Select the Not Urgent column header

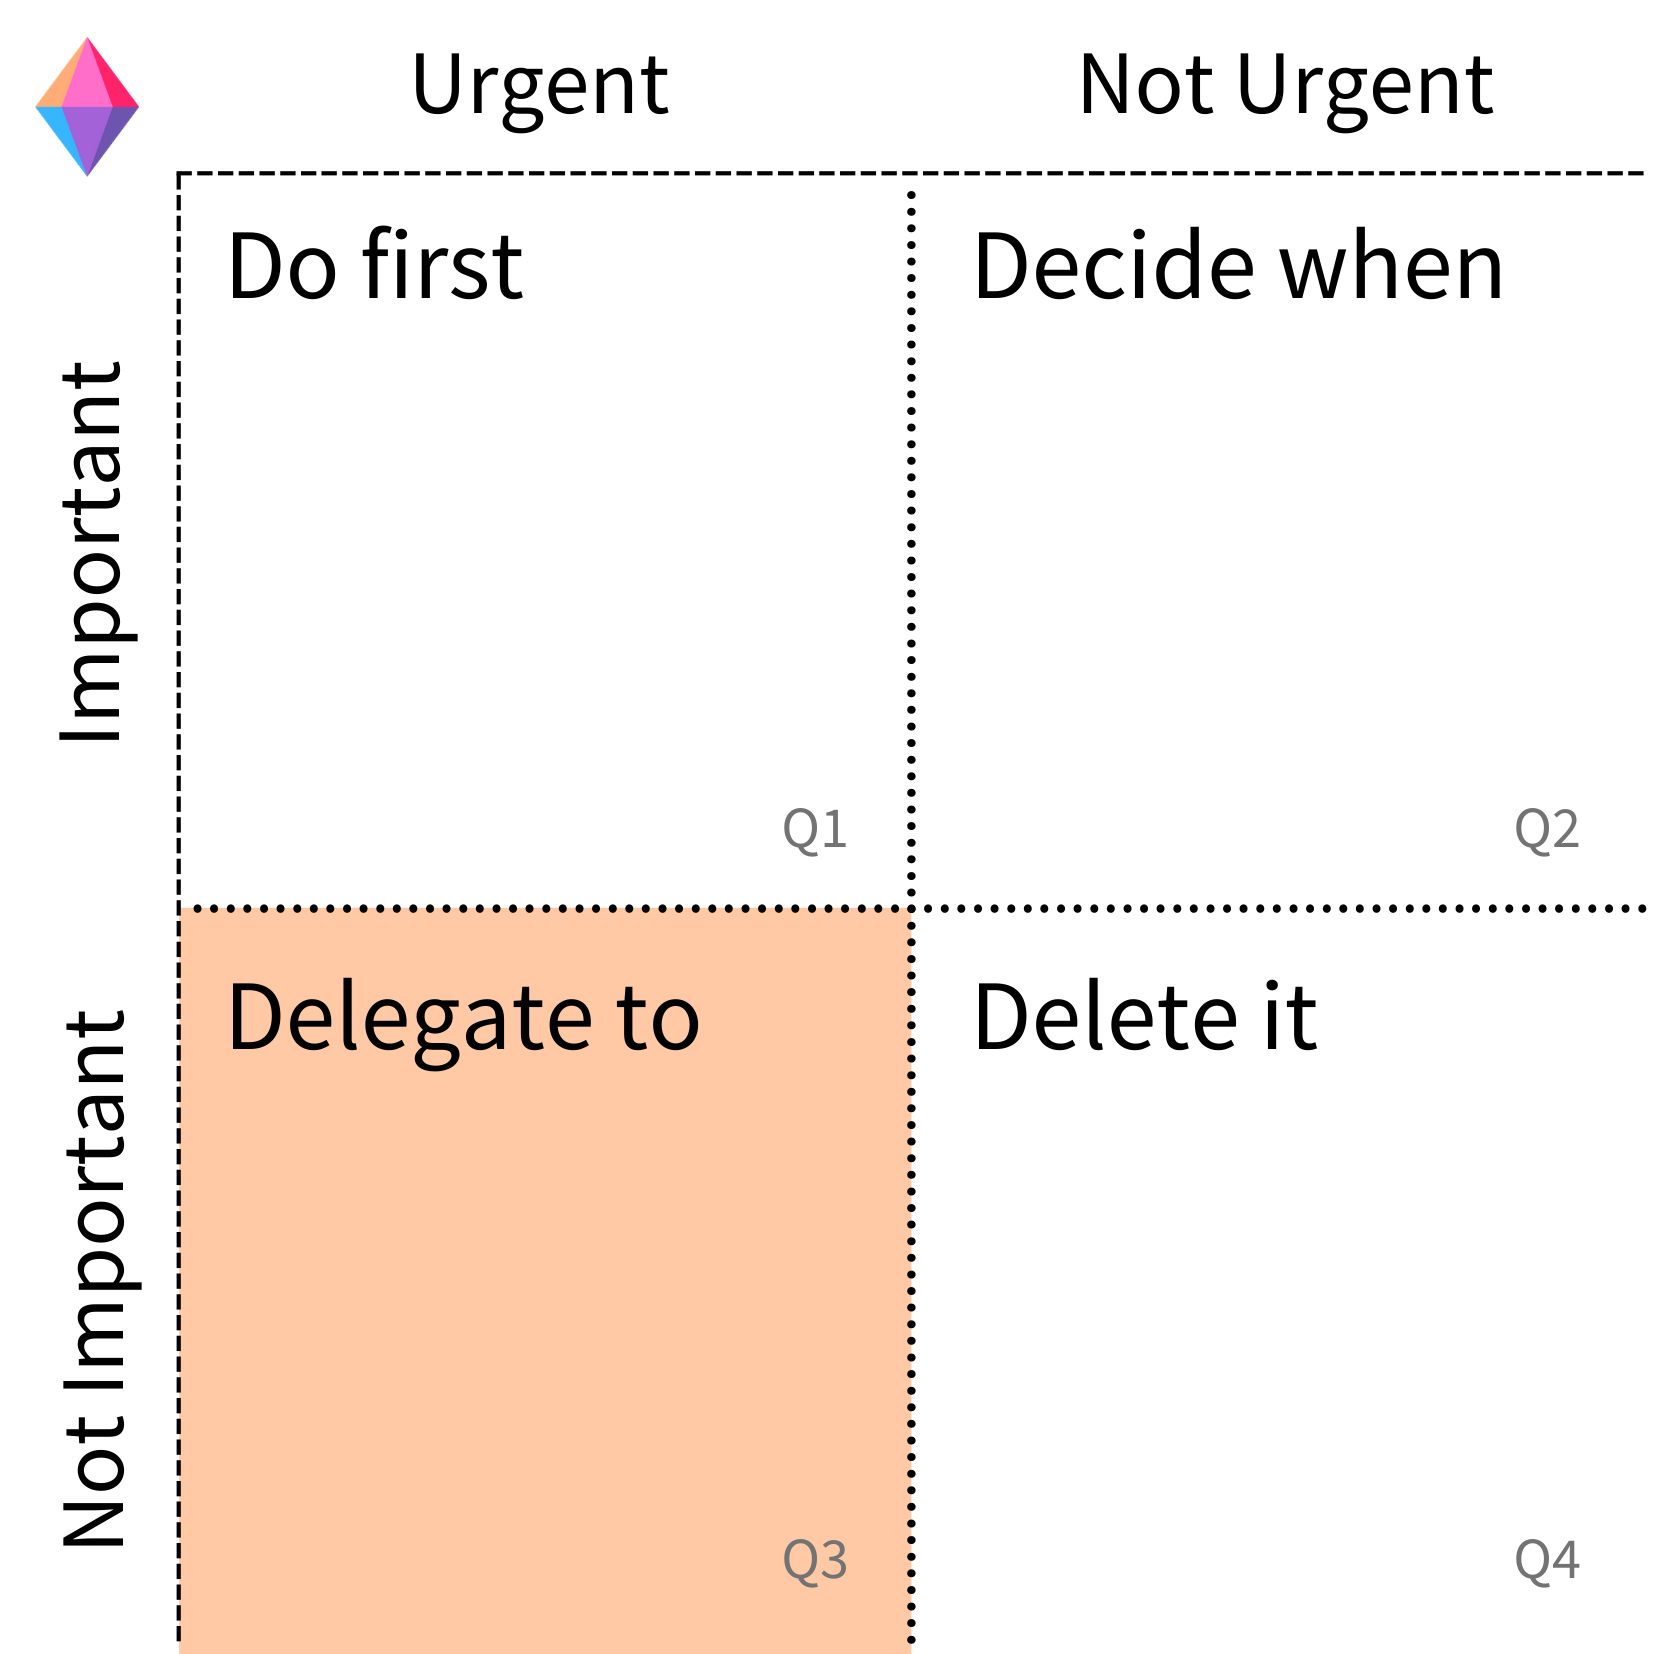click(1286, 88)
